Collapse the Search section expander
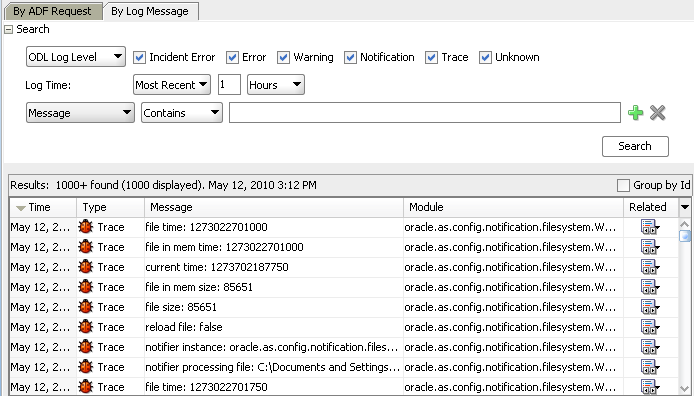The height and width of the screenshot is (396, 694). (8, 30)
